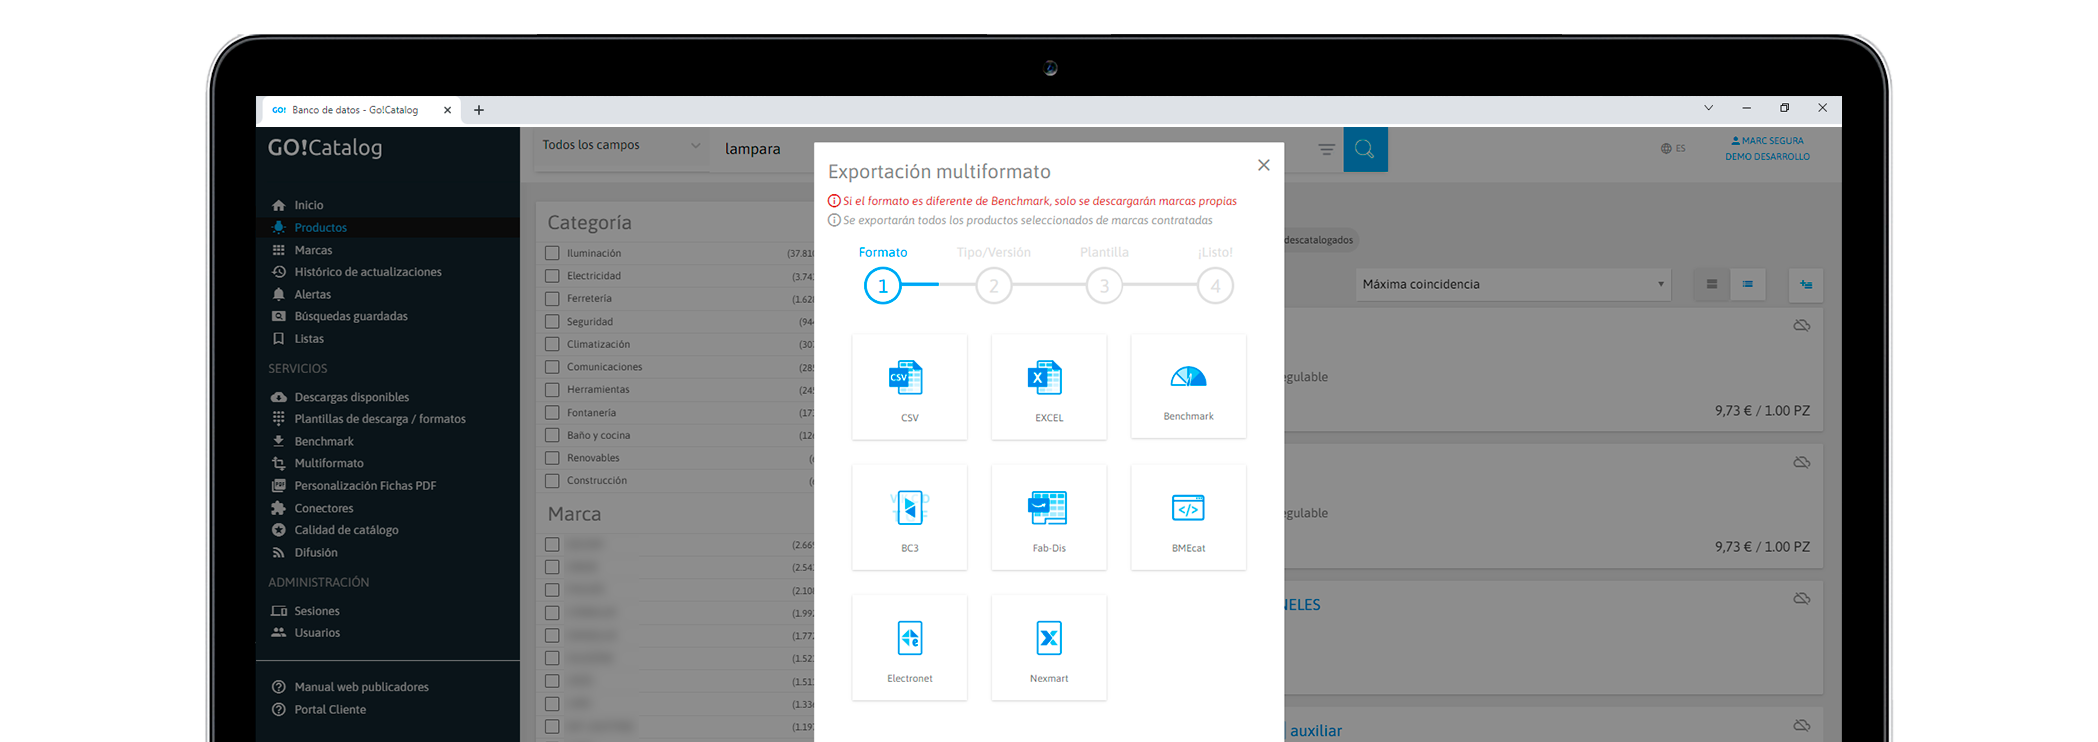Screen dimensions: 2098x742
Task: Tick the Herramientas category checkbox
Action: (552, 389)
